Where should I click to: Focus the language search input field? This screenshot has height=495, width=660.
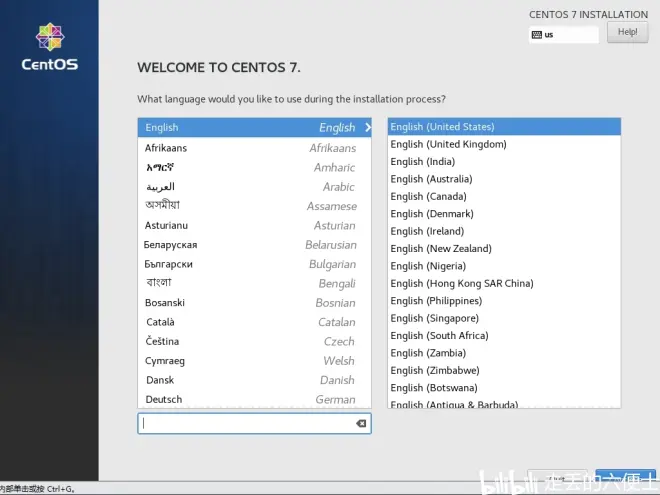pyautogui.click(x=254, y=423)
